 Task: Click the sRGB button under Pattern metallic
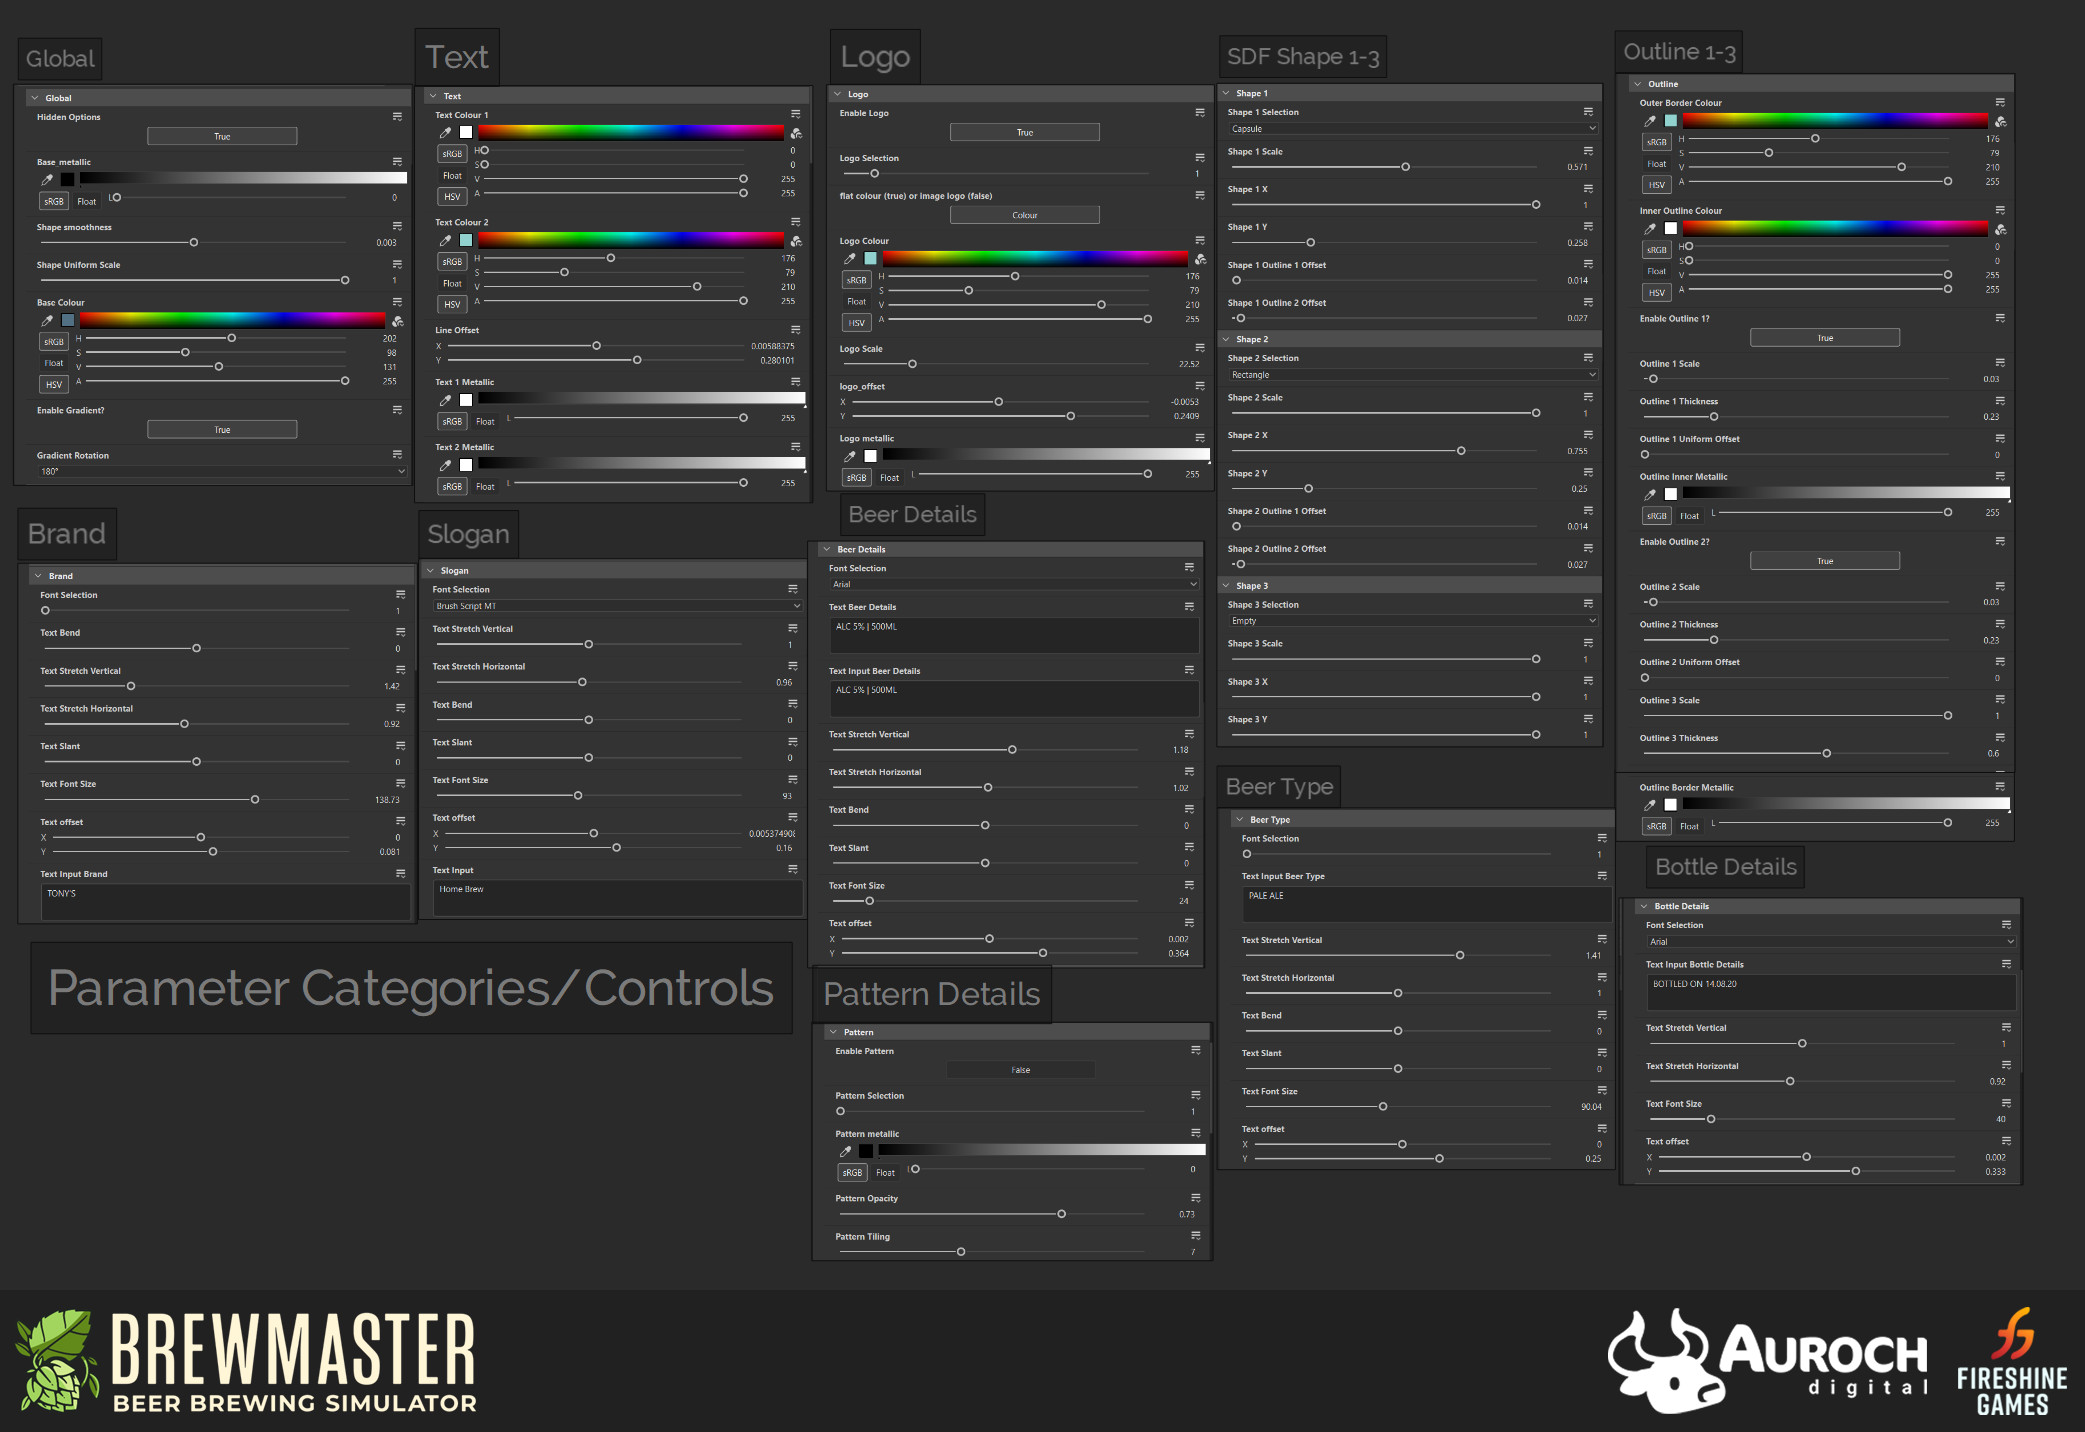point(852,1173)
